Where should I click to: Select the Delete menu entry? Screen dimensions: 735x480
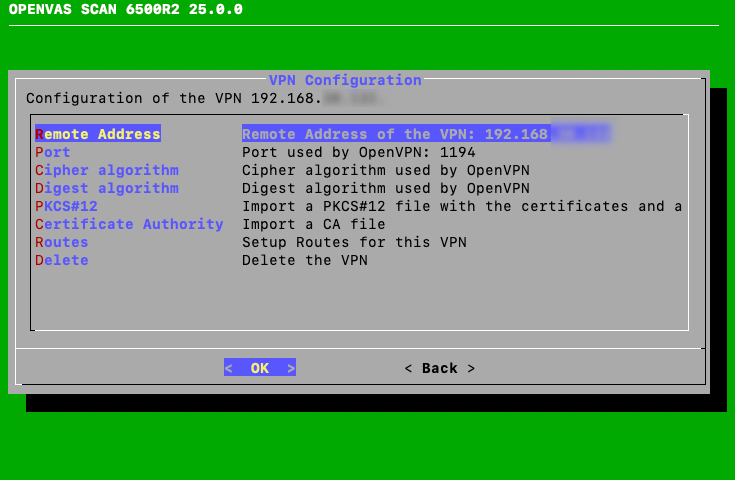pos(62,260)
